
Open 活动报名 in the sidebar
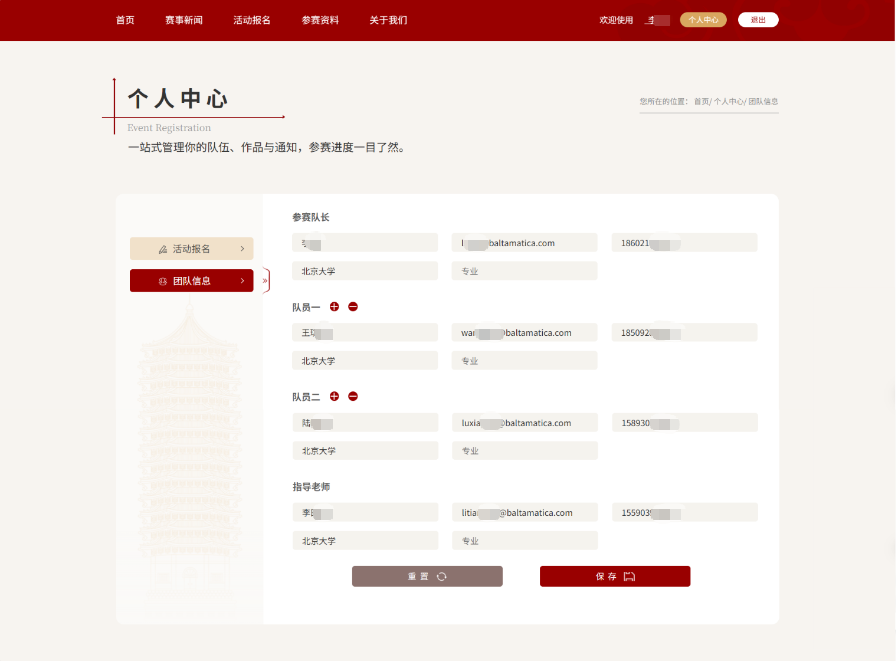tap(191, 249)
